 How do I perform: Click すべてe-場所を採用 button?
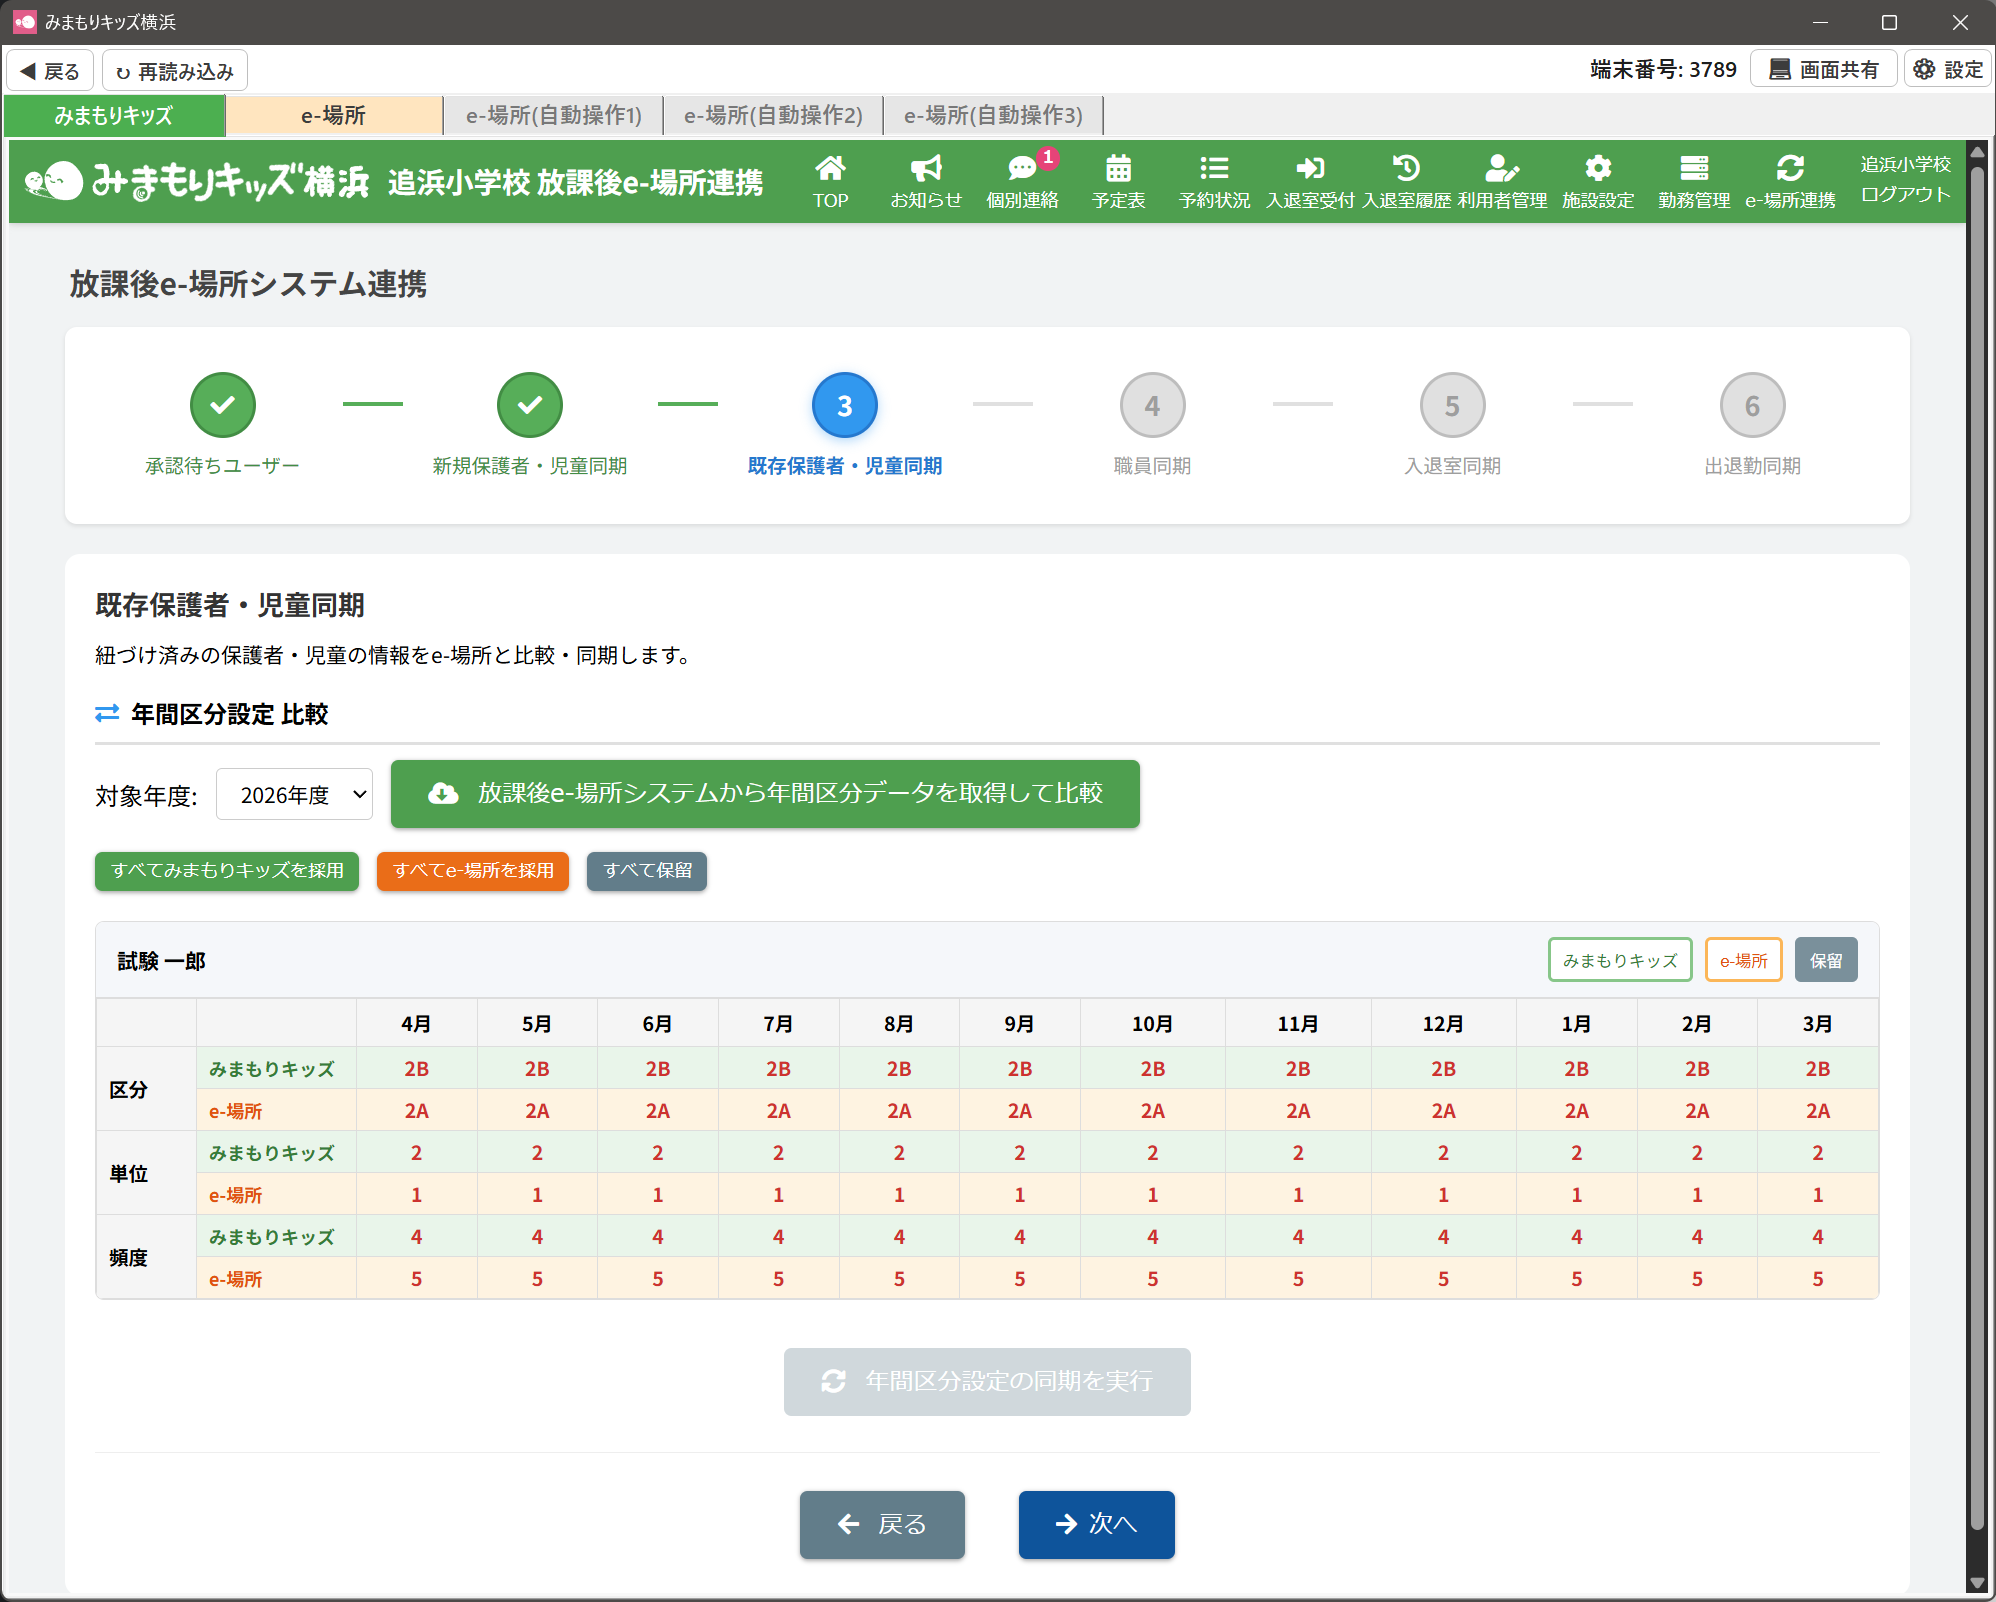click(x=473, y=871)
